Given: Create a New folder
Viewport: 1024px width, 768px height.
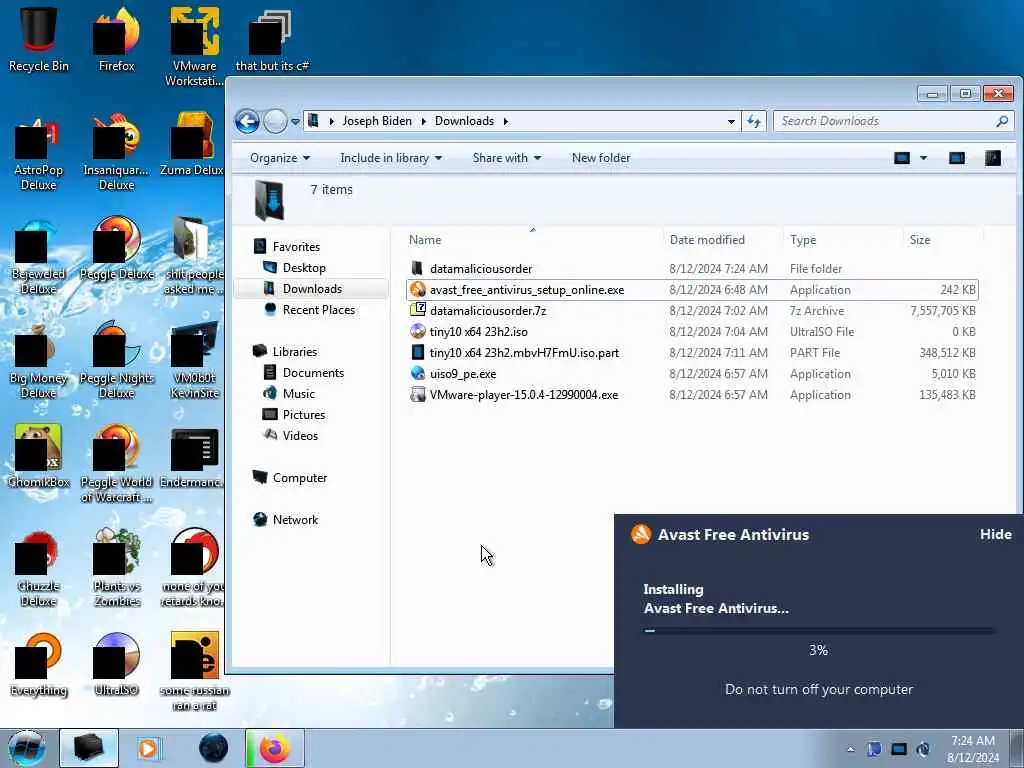Looking at the screenshot, I should coord(601,158).
